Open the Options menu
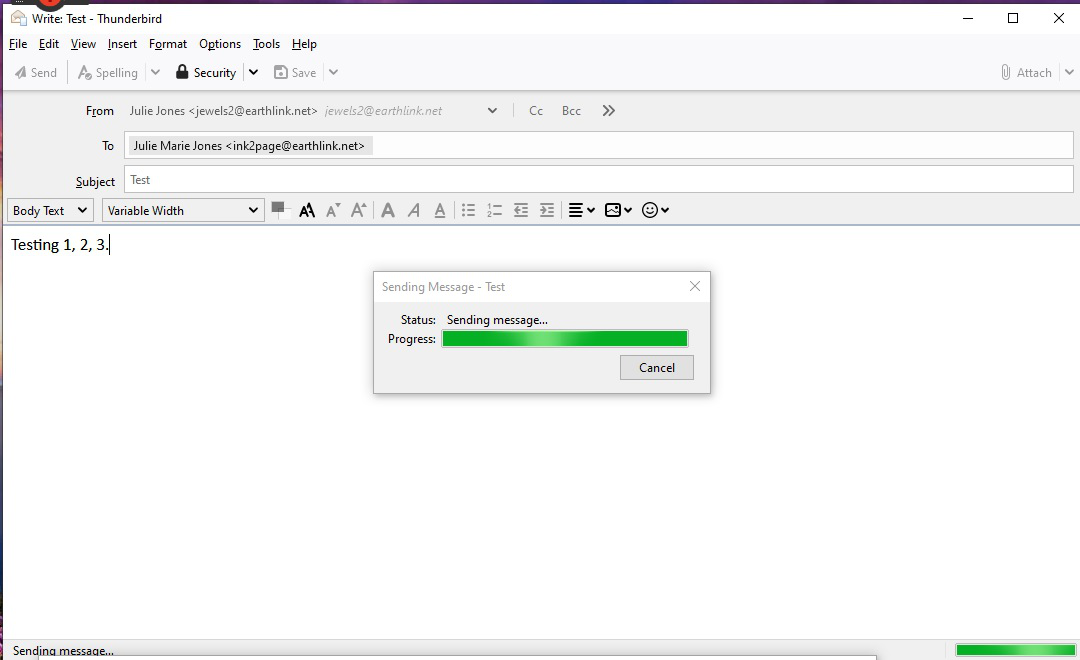This screenshot has height=660, width=1080. tap(220, 44)
